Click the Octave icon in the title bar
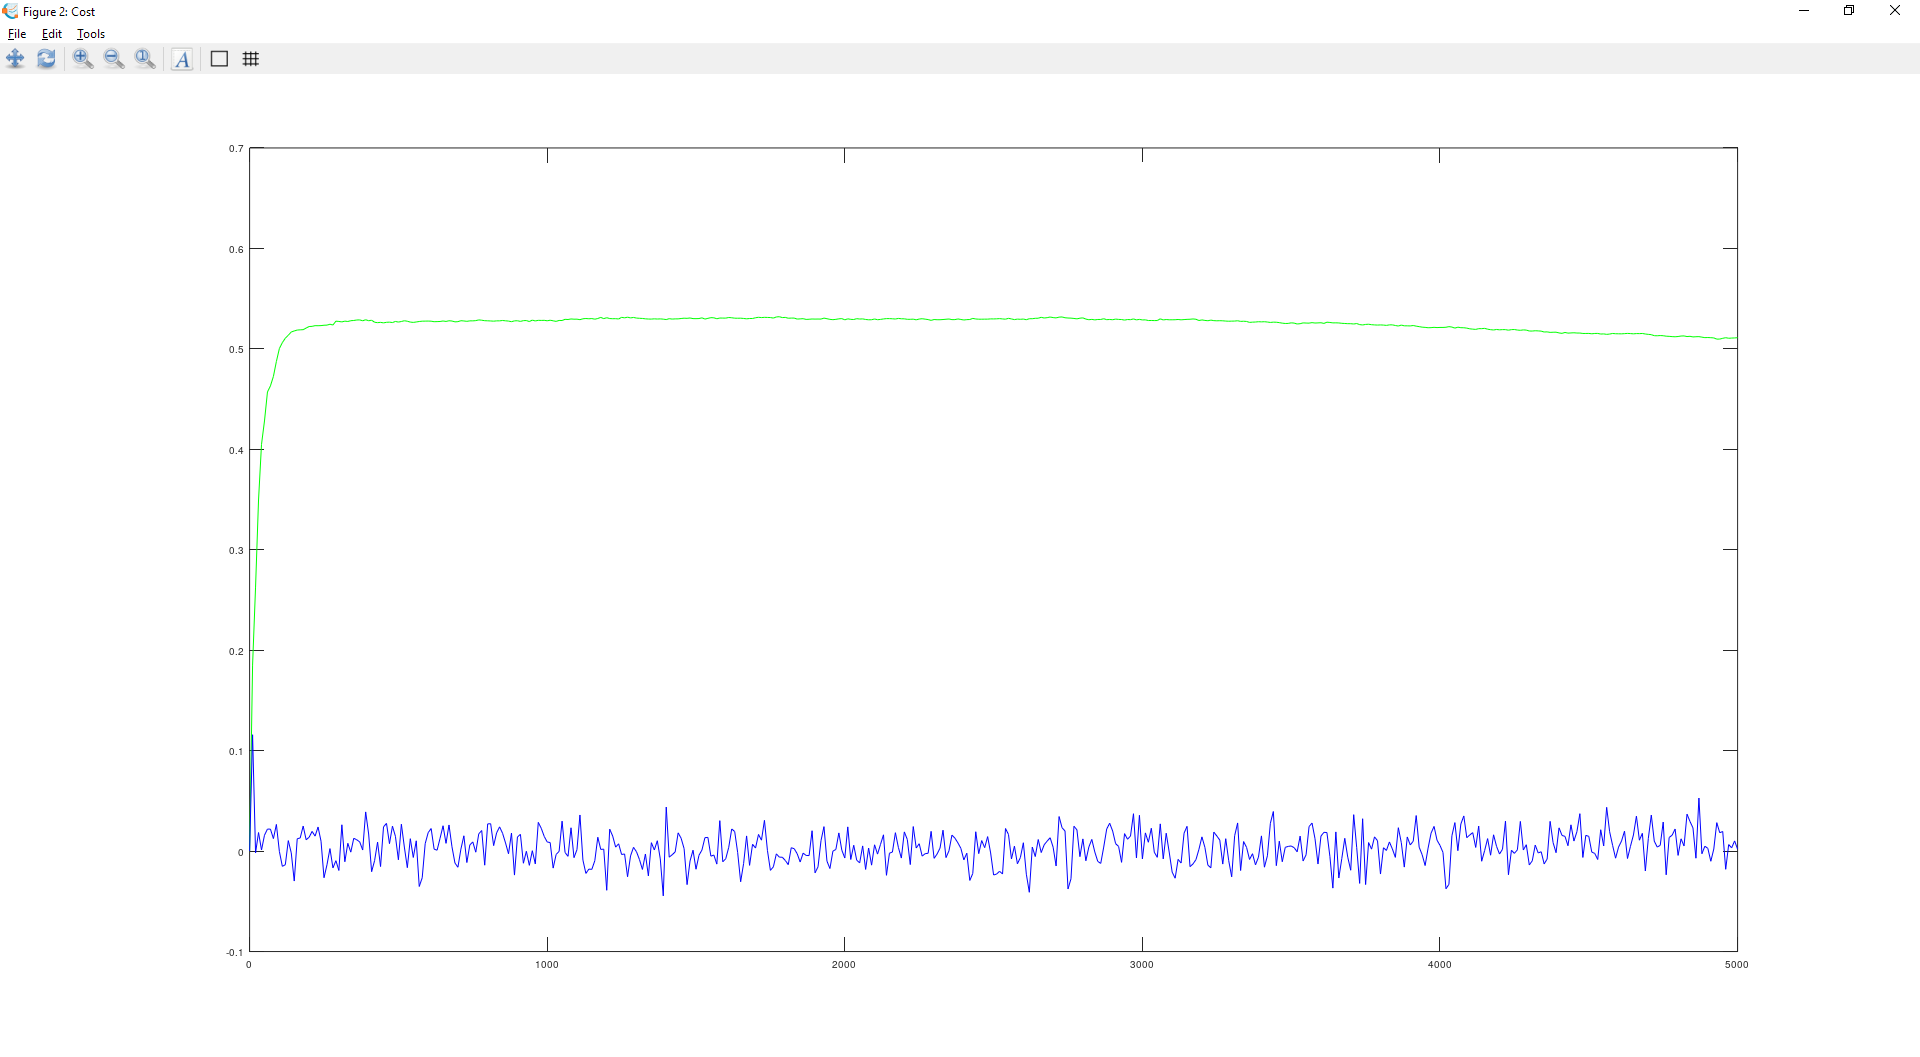Viewport: 1920px width, 1057px height. pos(10,11)
